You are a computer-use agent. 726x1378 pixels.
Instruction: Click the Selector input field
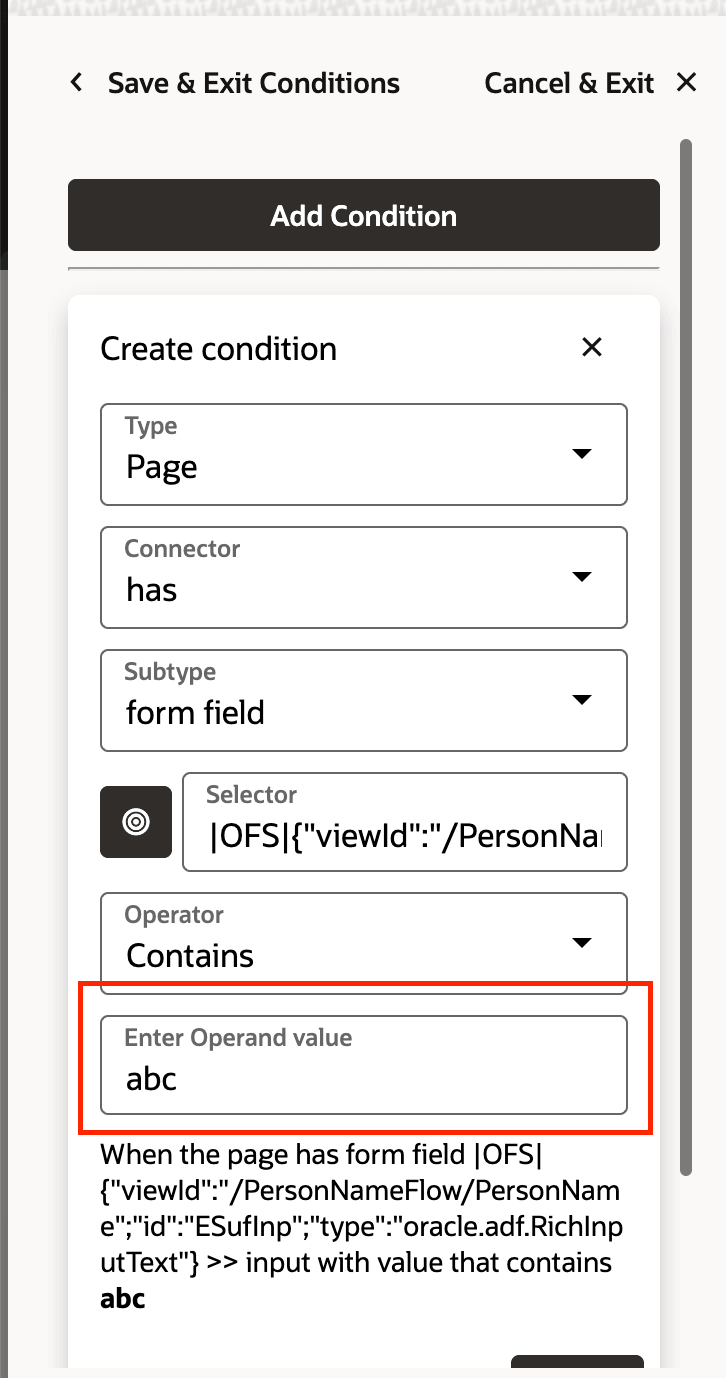tap(405, 822)
